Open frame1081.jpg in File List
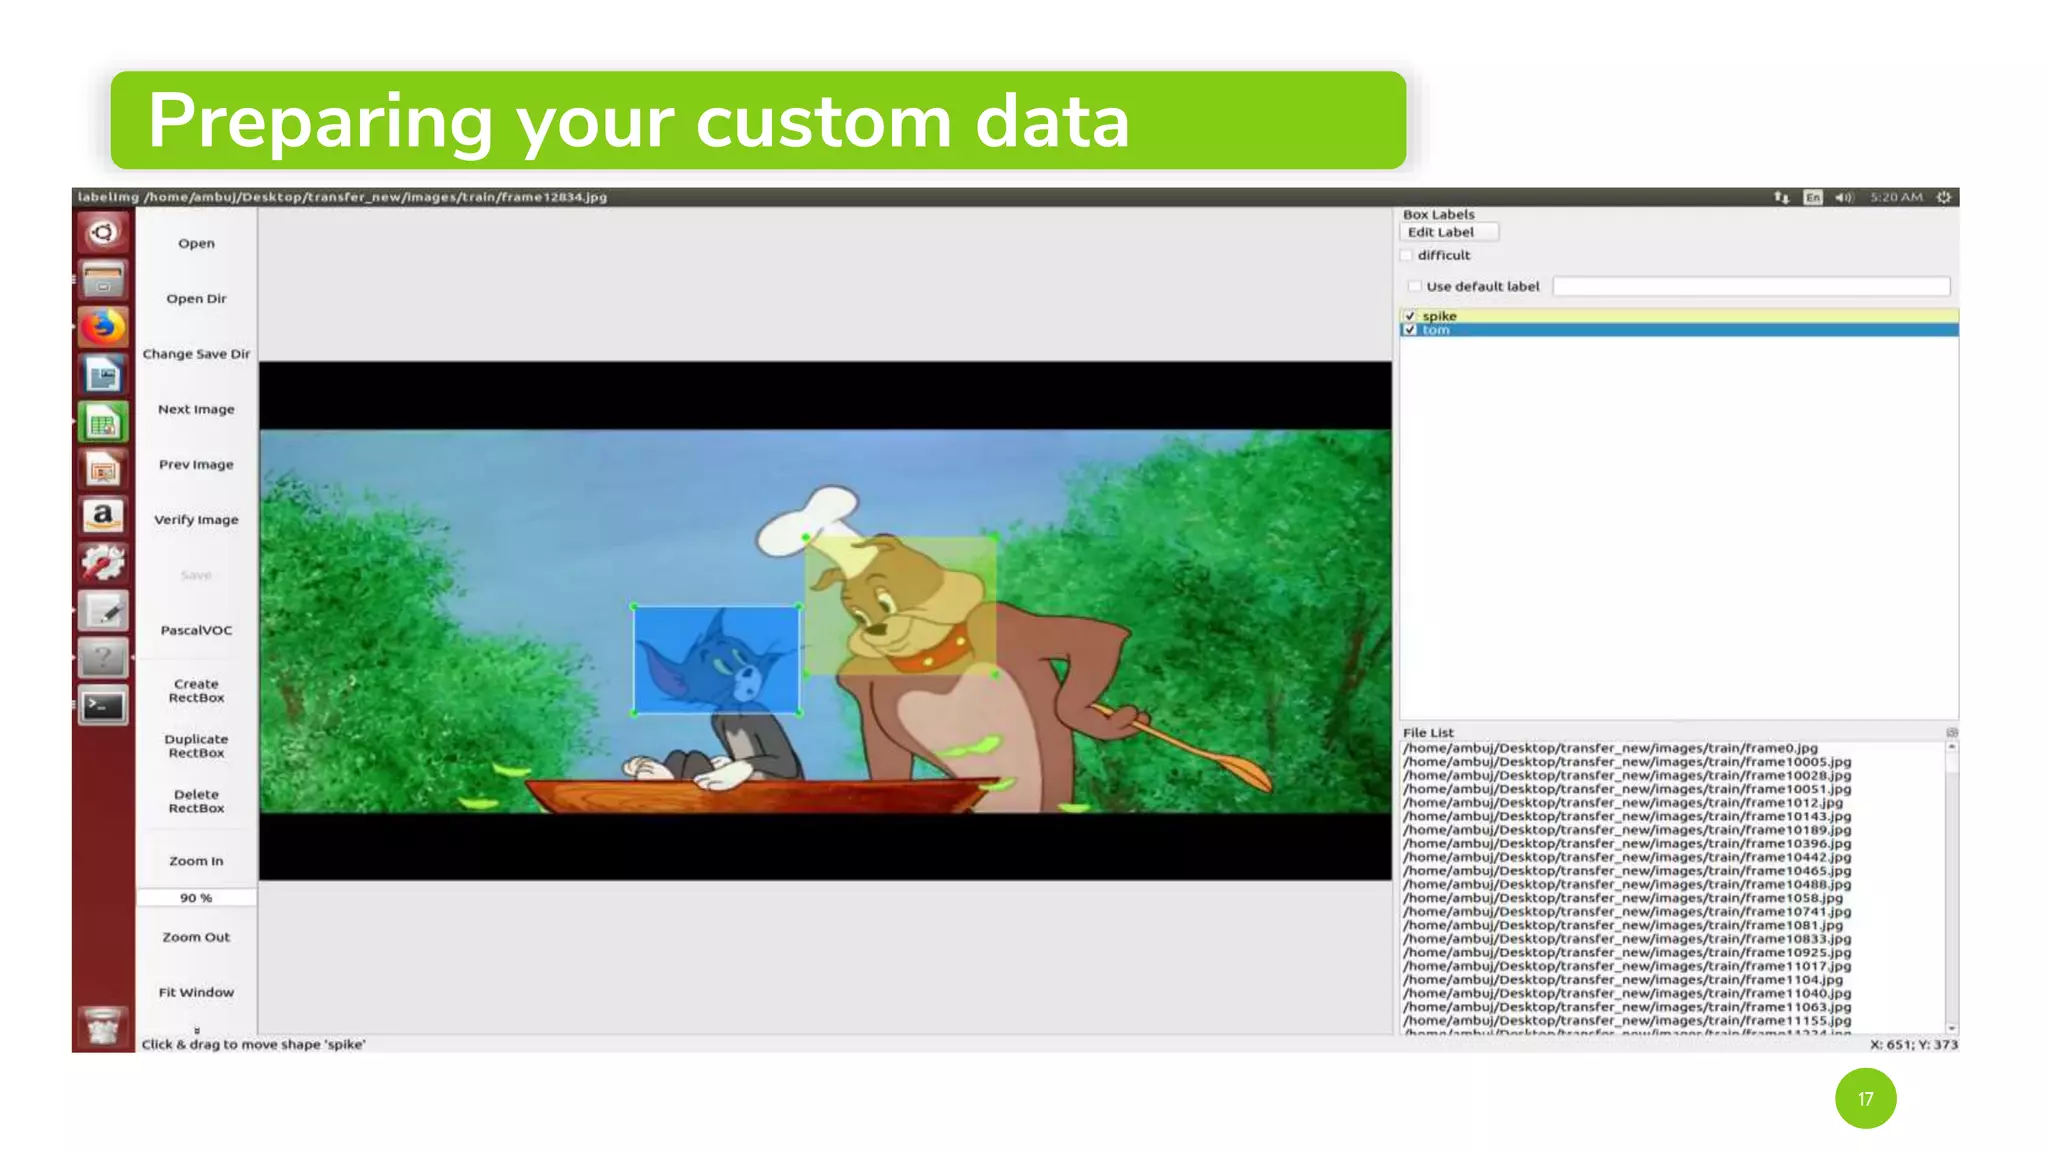The height and width of the screenshot is (1152, 2048). [x=1622, y=925]
